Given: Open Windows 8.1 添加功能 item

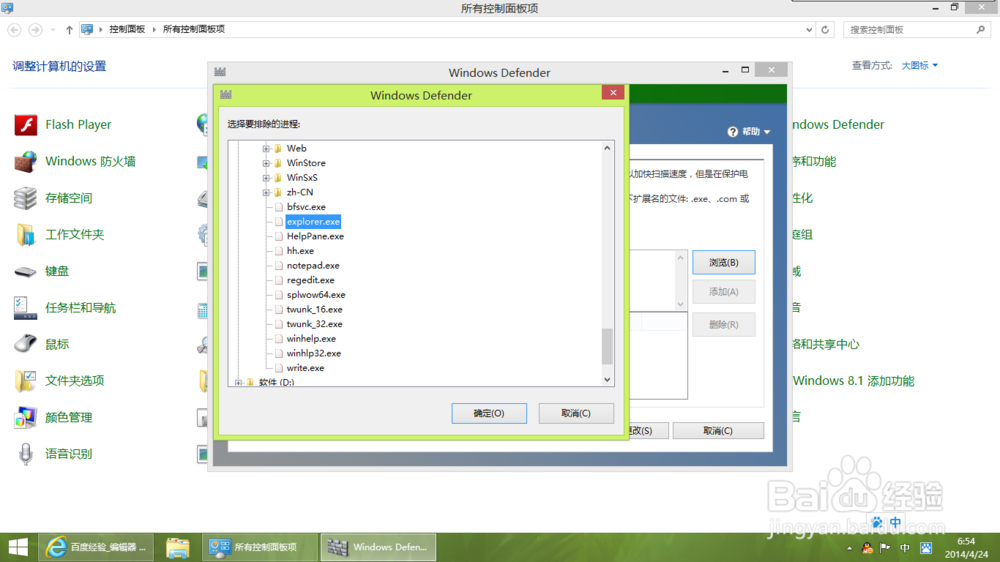Looking at the screenshot, I should point(853,381).
